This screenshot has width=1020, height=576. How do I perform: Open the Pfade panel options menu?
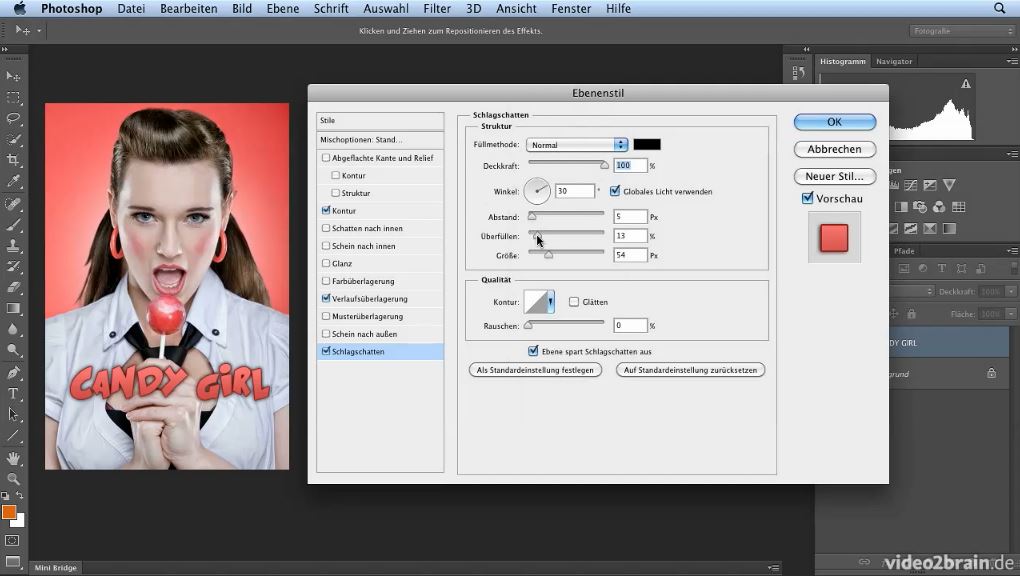pyautogui.click(x=1012, y=251)
